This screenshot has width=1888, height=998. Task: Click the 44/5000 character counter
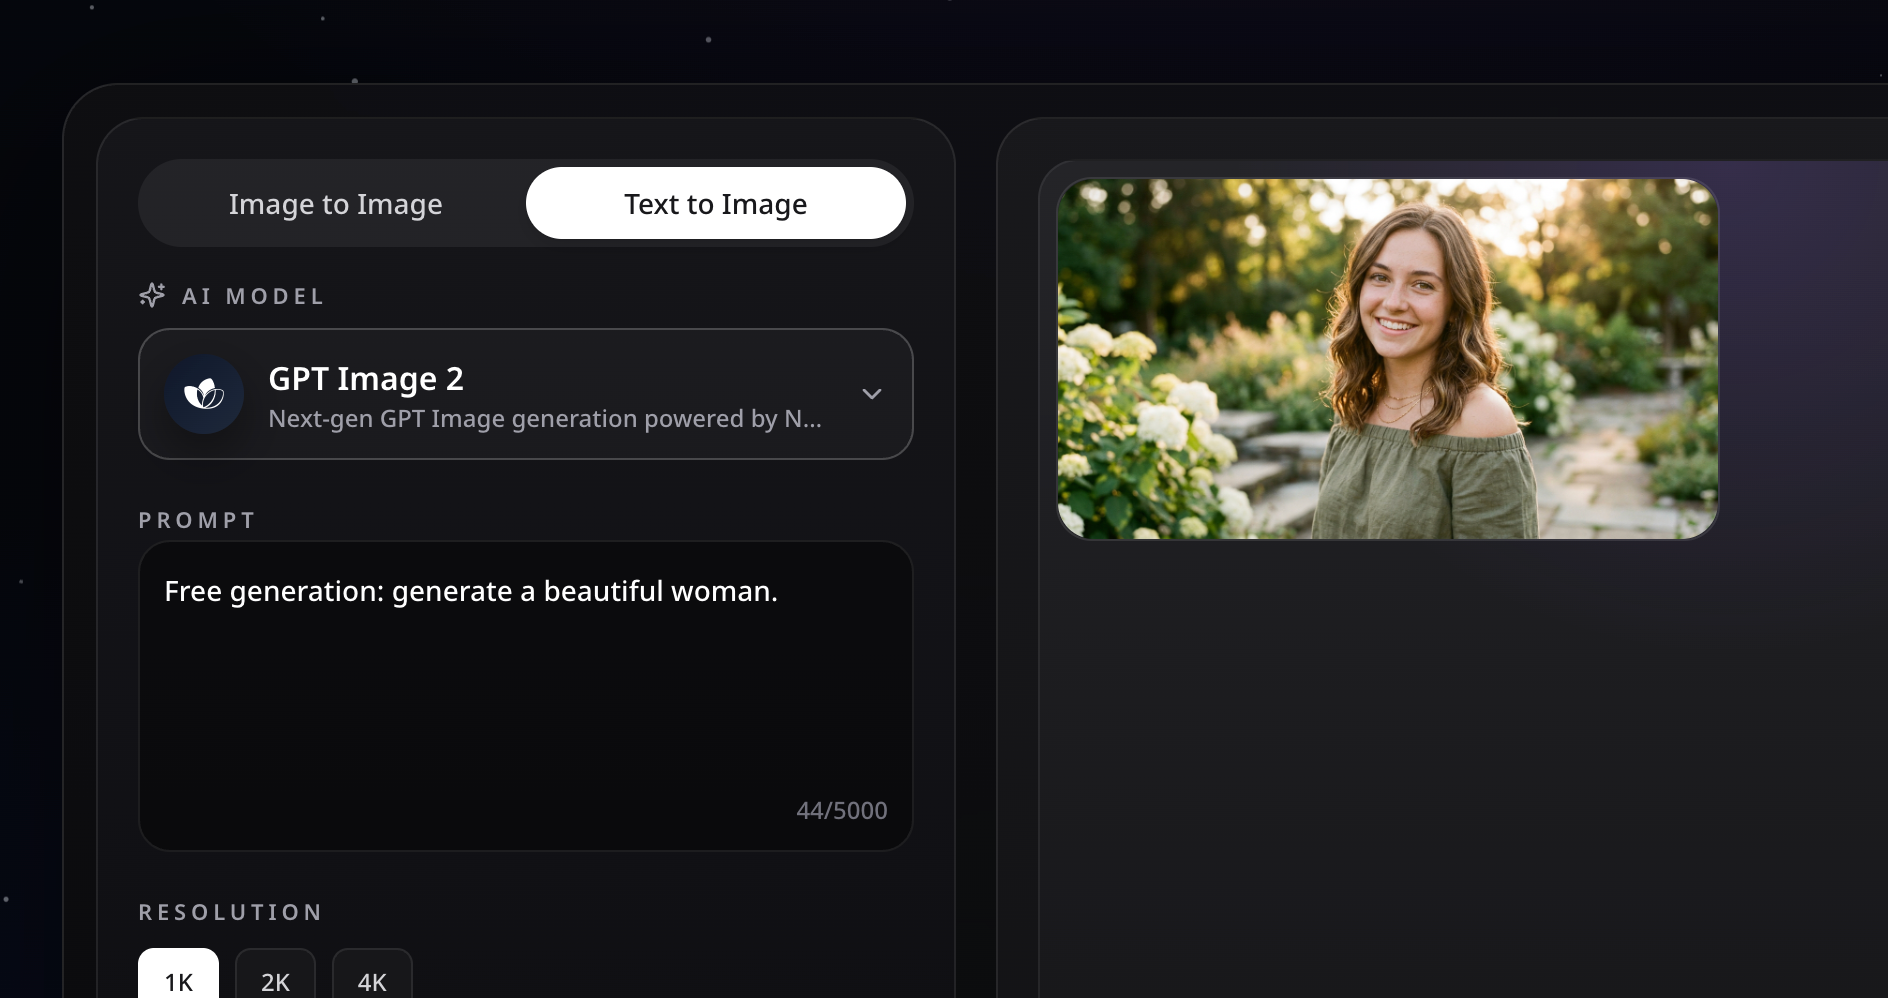coord(841,811)
